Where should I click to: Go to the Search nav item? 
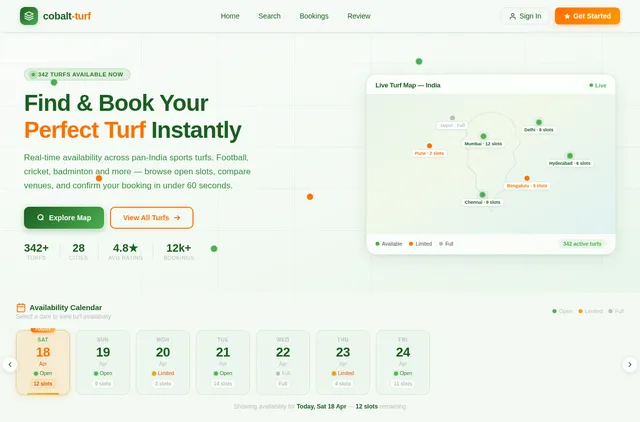269,16
